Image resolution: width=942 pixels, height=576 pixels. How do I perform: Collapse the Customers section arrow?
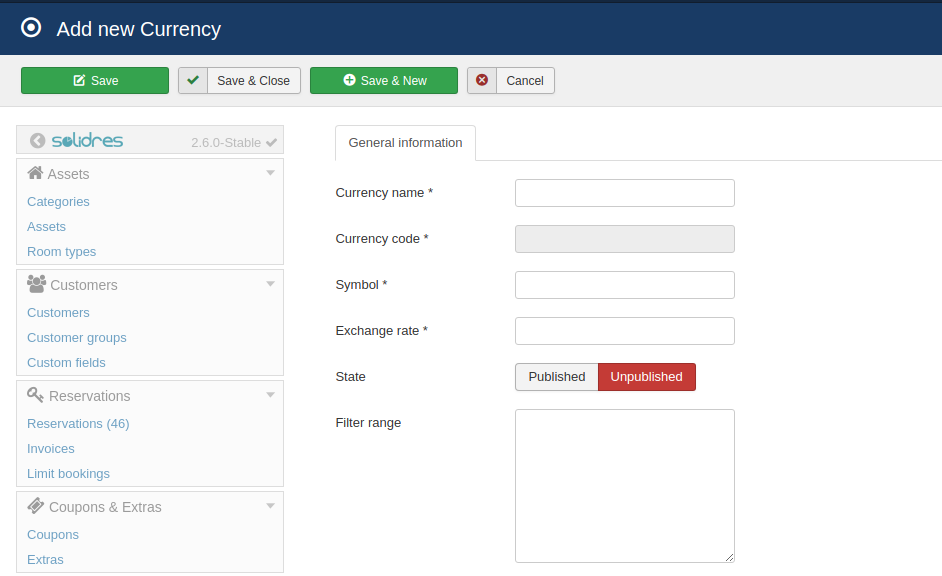coord(270,284)
